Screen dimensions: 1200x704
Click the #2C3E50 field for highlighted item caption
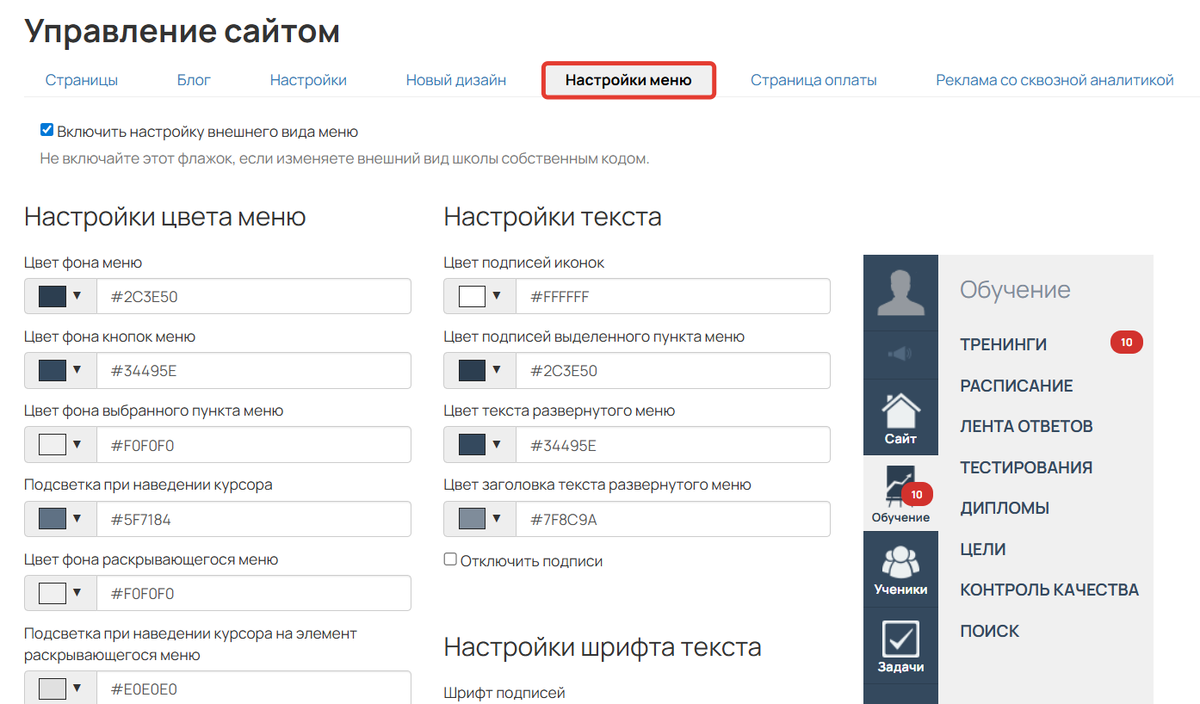click(x=674, y=370)
